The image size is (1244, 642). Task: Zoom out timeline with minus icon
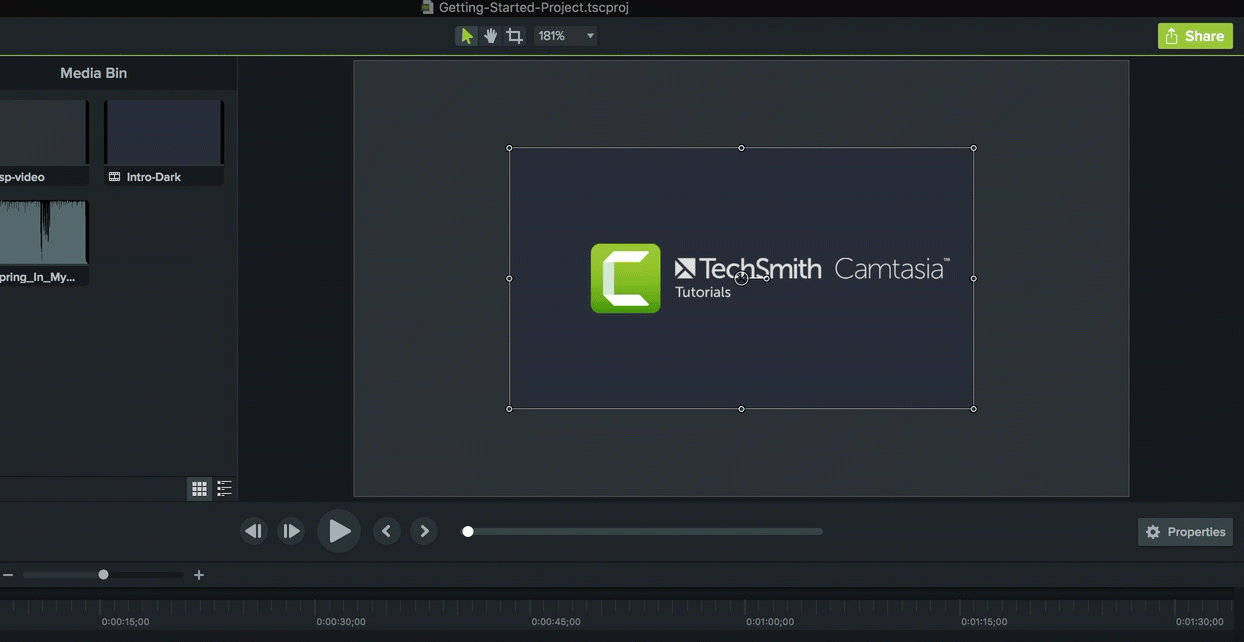click(x=8, y=575)
